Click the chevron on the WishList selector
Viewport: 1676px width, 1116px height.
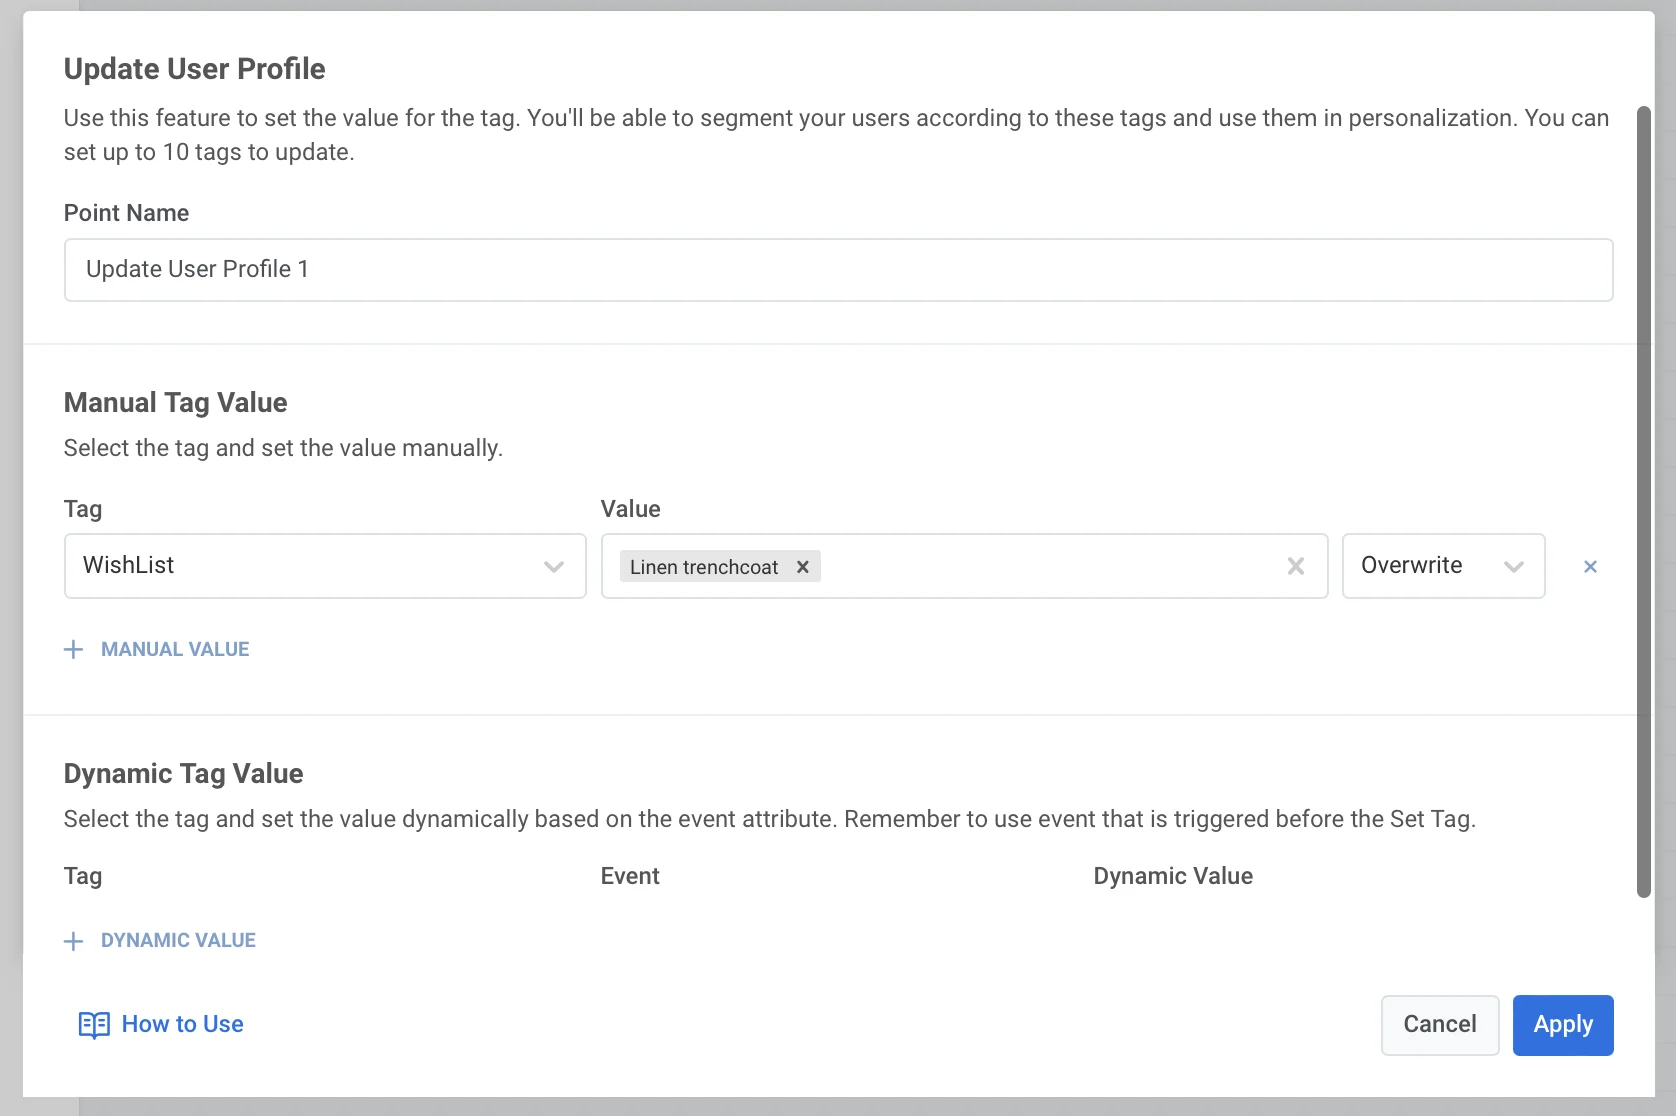(554, 567)
